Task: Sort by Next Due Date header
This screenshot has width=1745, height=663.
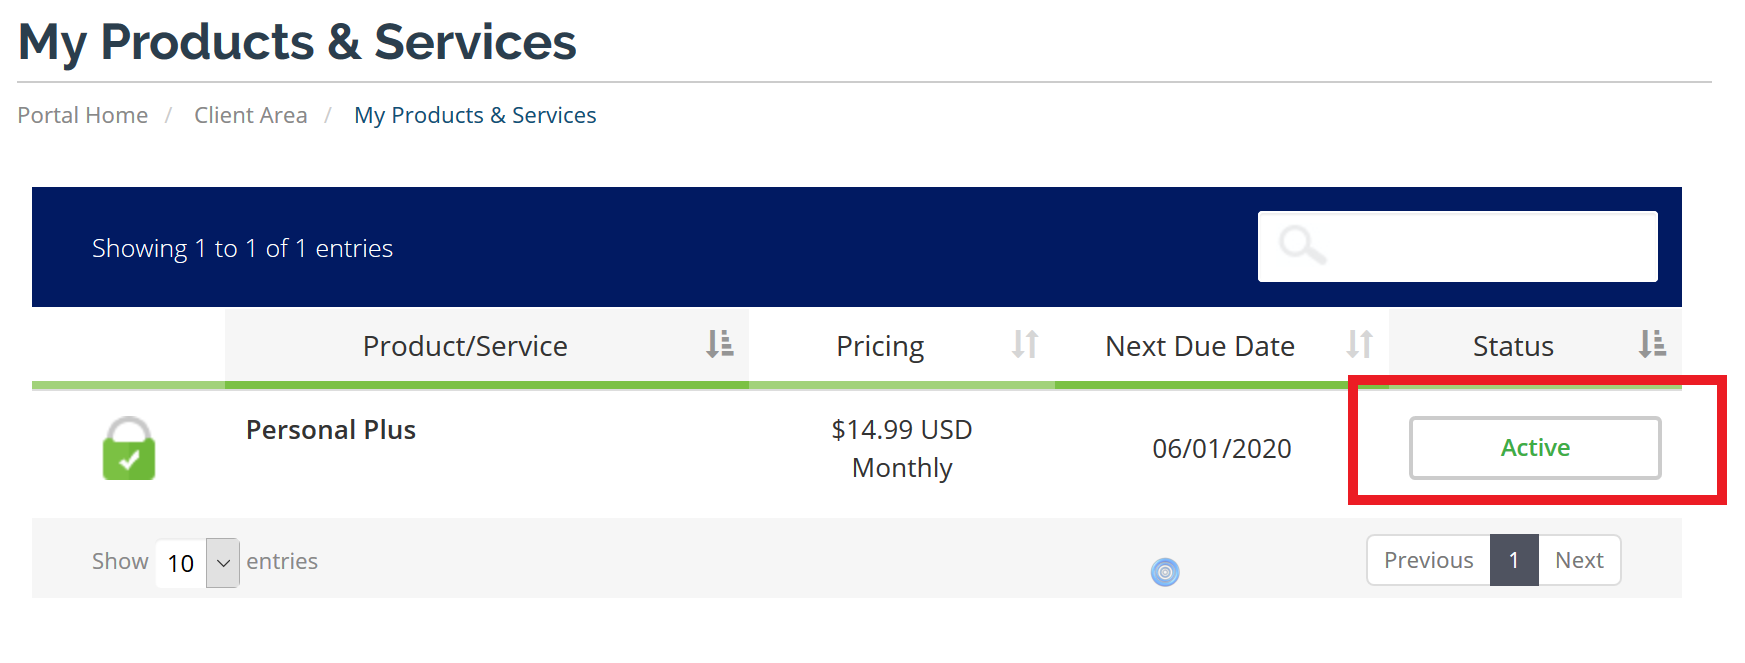Action: pos(1199,346)
